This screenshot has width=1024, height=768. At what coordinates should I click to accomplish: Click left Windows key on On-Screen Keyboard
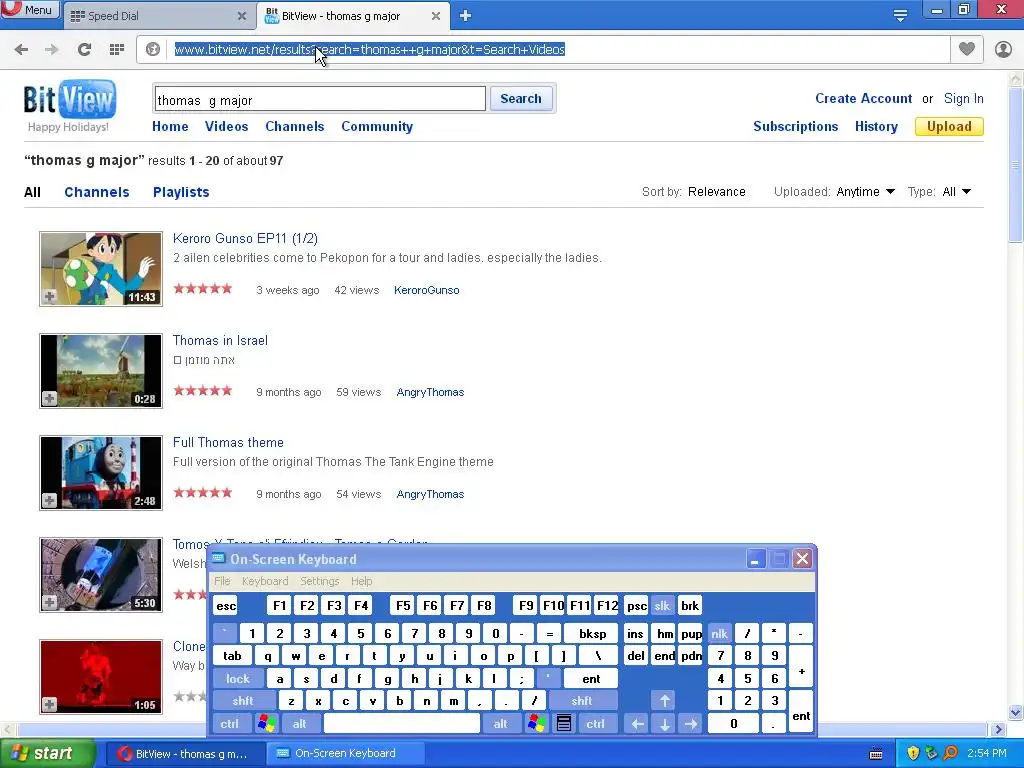266,724
